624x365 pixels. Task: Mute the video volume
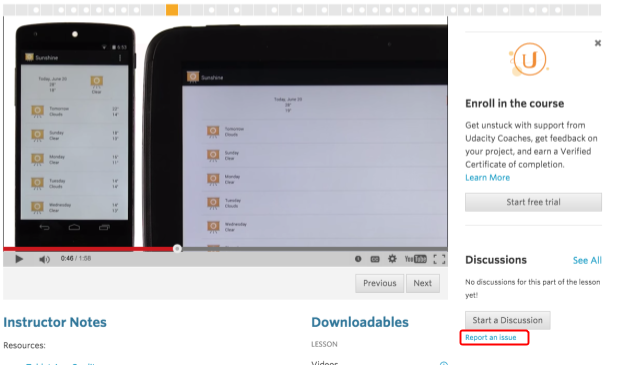click(x=44, y=259)
